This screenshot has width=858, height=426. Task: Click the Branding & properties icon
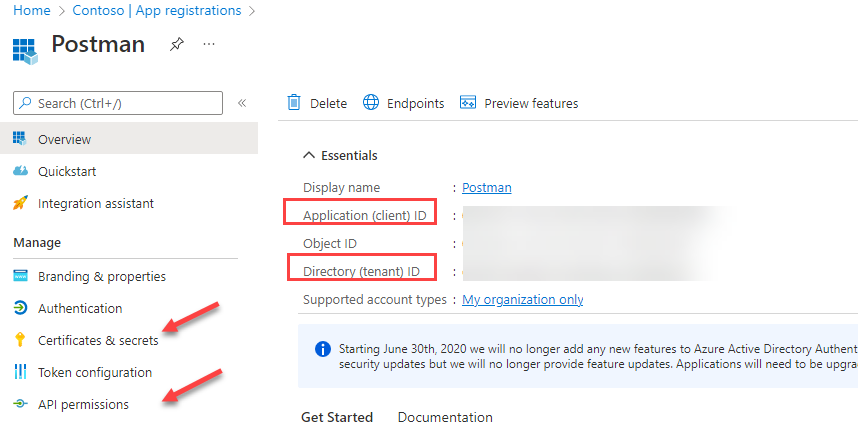20,276
